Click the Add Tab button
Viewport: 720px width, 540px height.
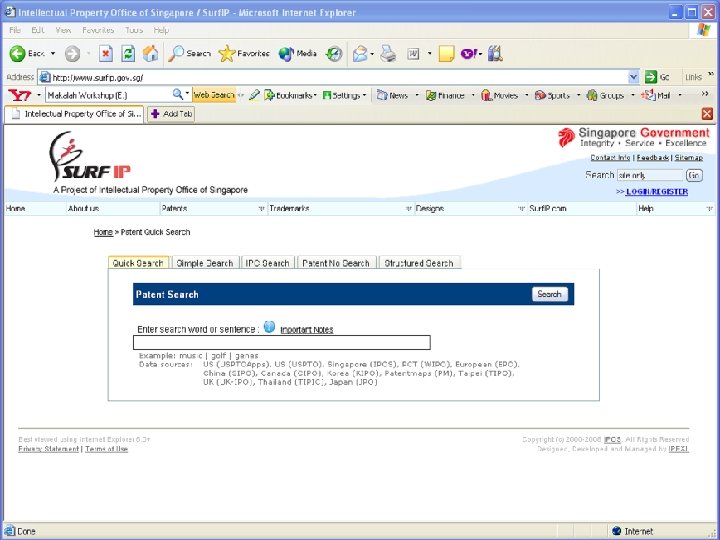(171, 114)
